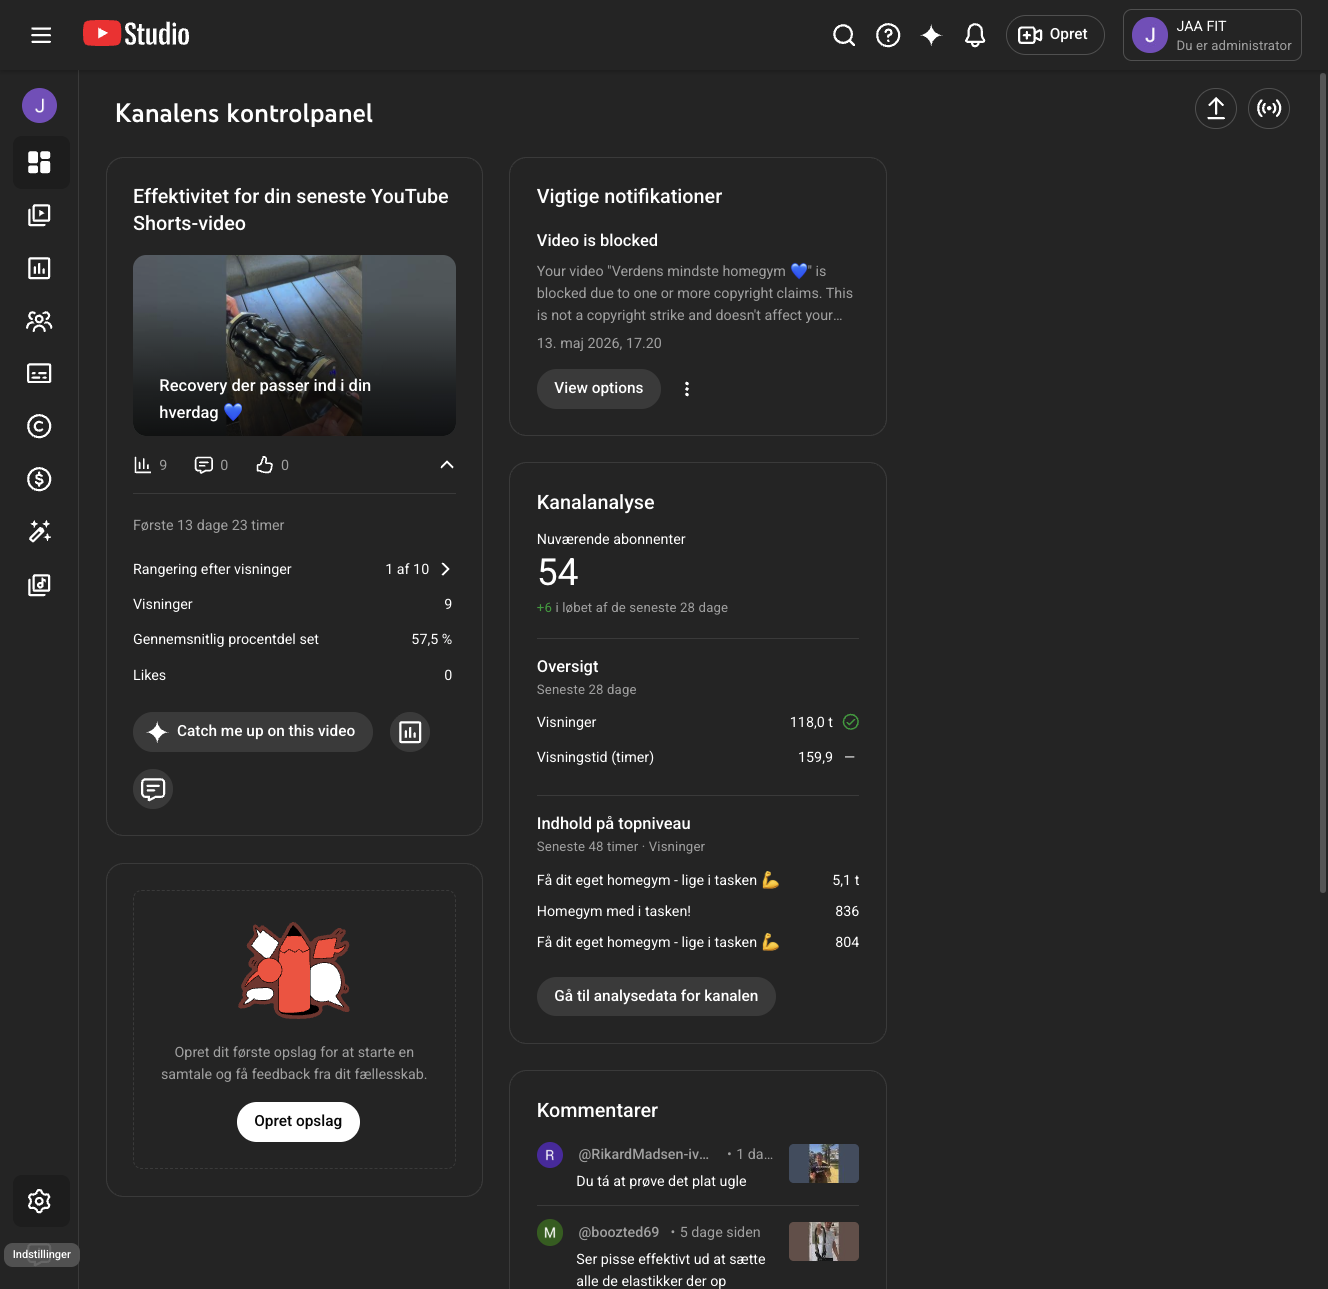This screenshot has height=1289, width=1328.
Task: Expand Rangering efter visninger arrow
Action: (x=446, y=569)
